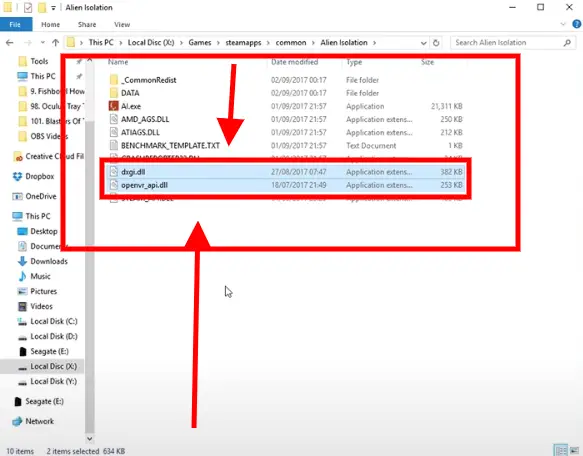This screenshot has height=456, width=583.
Task: Open Local Disk (D:) drive
Action: pyautogui.click(x=54, y=337)
